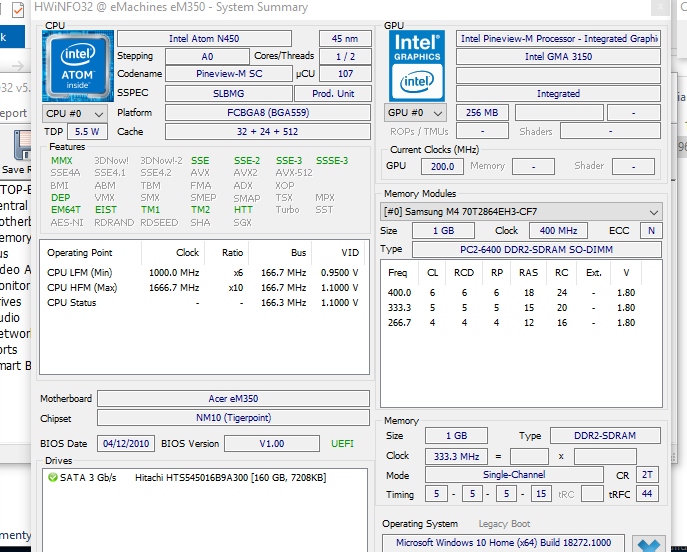This screenshot has width=687, height=552.
Task: Click the FCBGA8 (BGA559) platform field
Action: pos(268,113)
